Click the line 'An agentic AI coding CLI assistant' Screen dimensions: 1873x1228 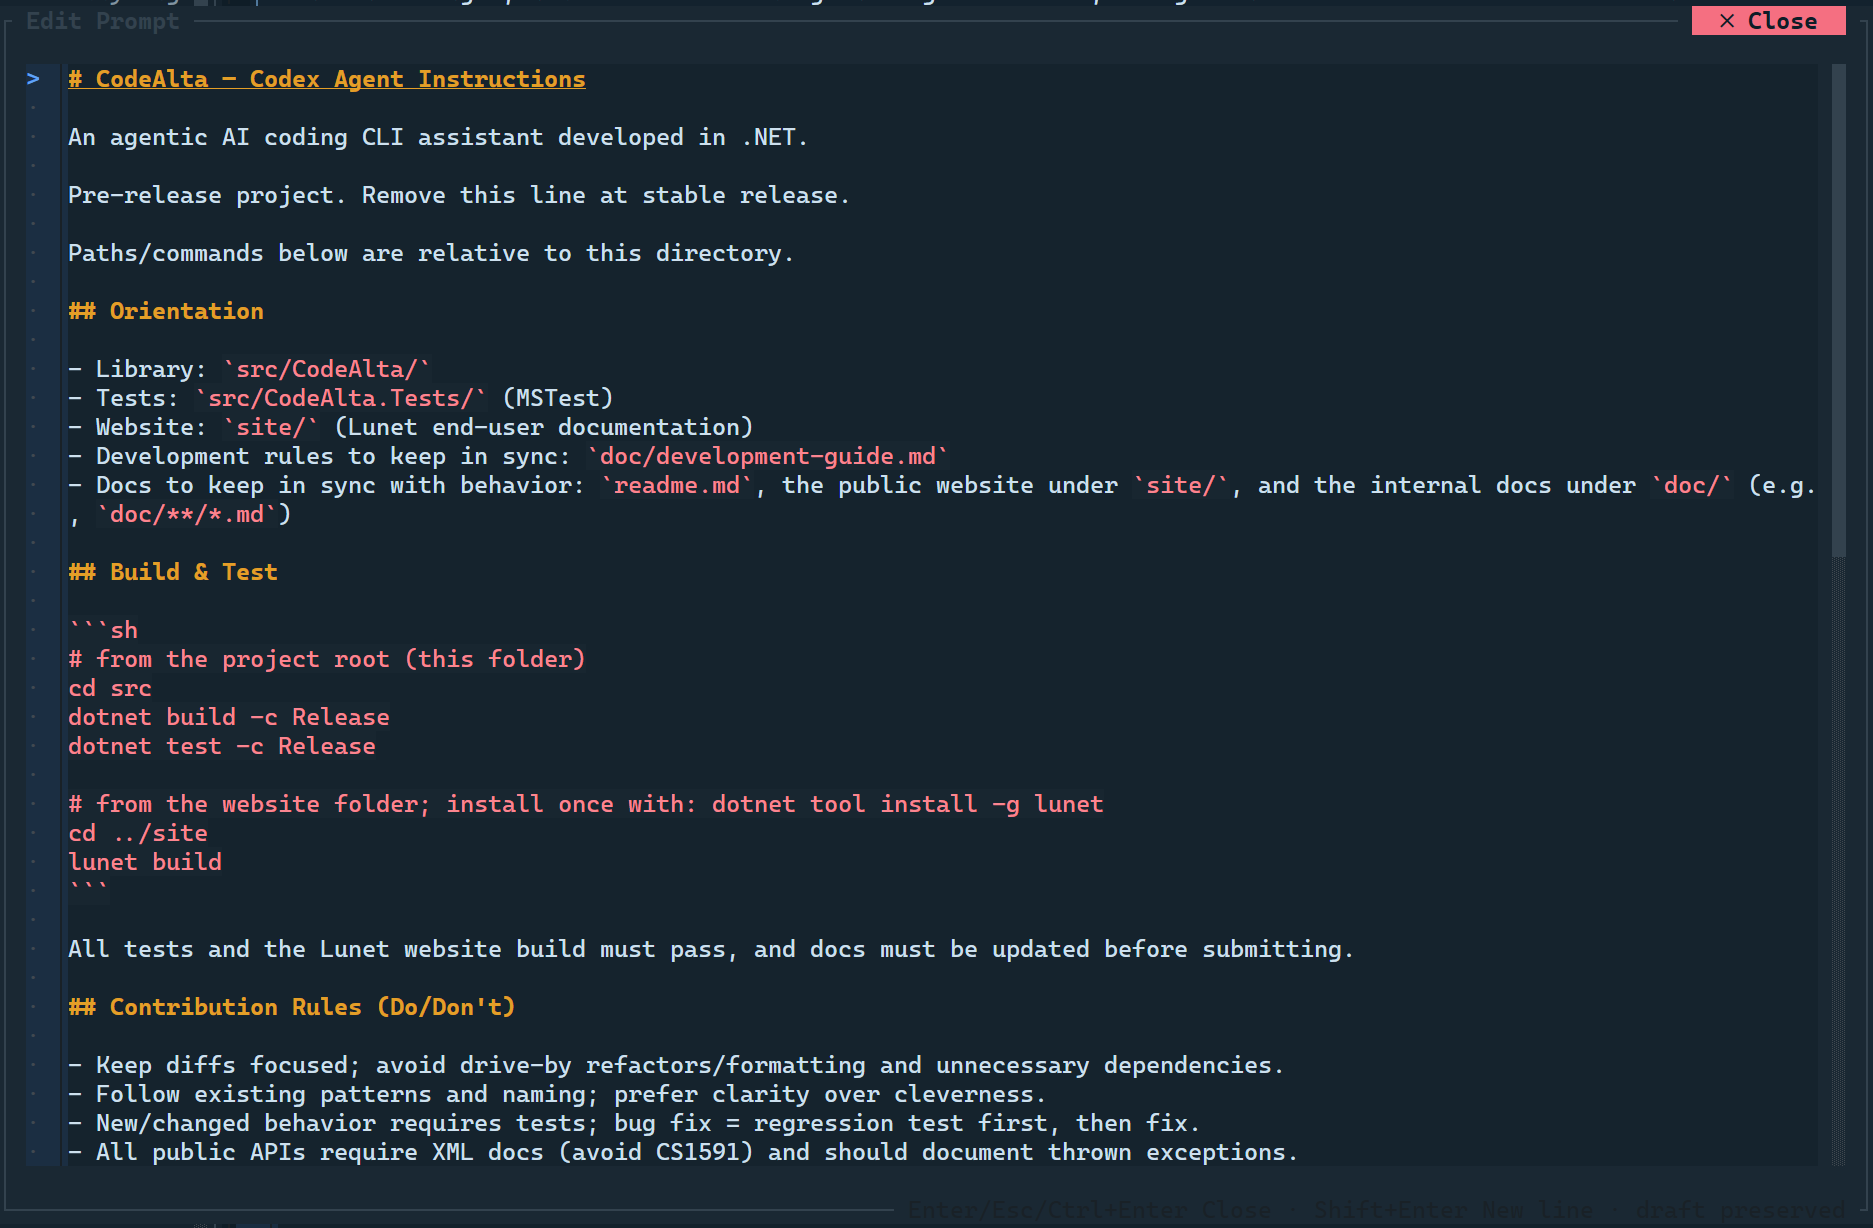(x=437, y=137)
